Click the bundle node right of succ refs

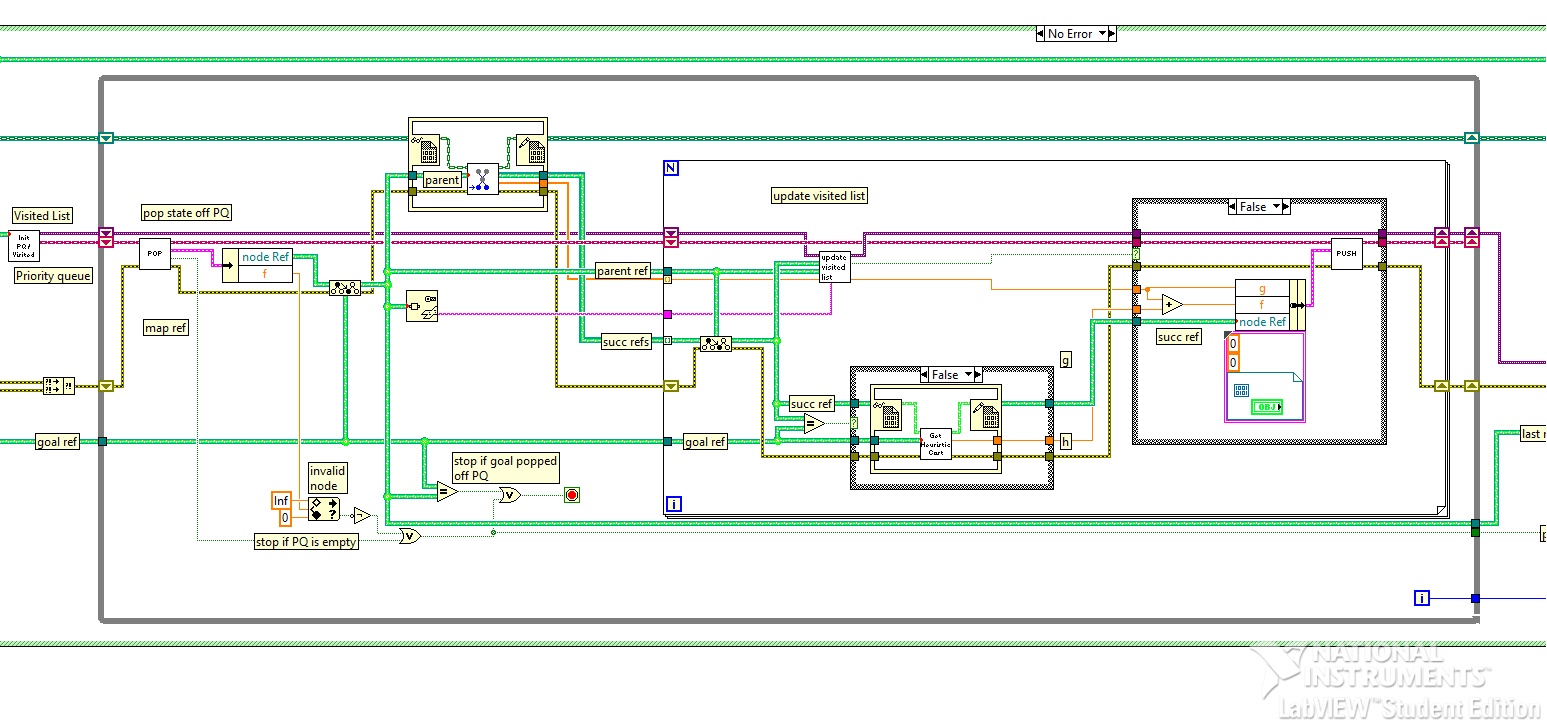pyautogui.click(x=715, y=344)
